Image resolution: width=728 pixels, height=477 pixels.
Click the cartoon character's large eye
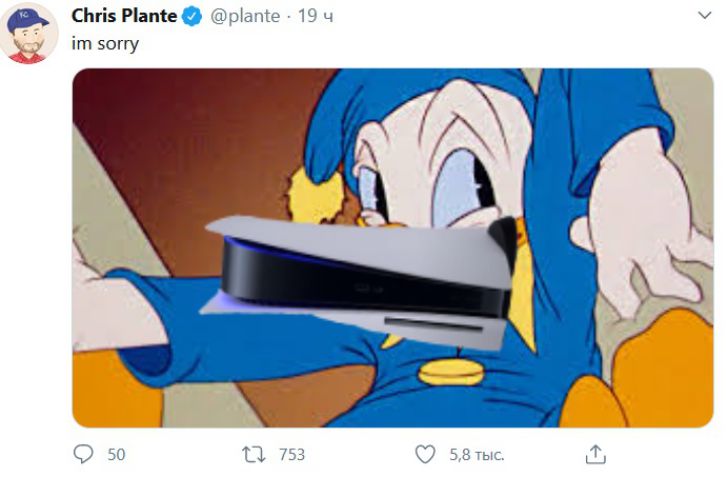pyautogui.click(x=461, y=189)
